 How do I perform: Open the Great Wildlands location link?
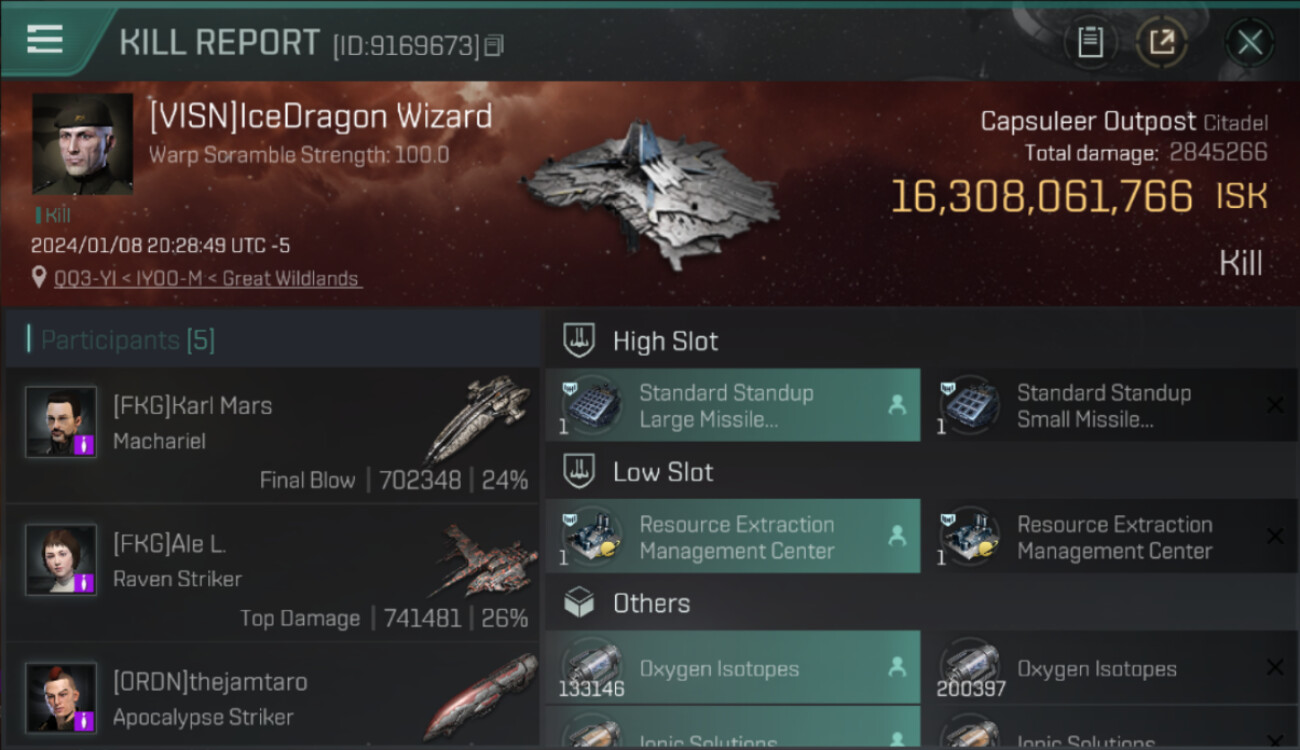pos(206,279)
